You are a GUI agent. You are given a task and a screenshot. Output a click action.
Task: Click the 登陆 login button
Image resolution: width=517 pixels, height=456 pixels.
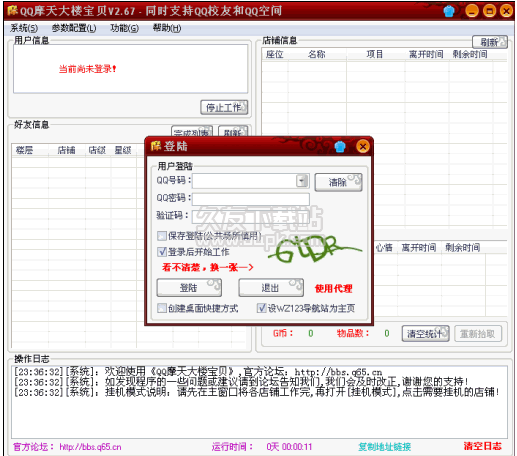[x=189, y=288]
